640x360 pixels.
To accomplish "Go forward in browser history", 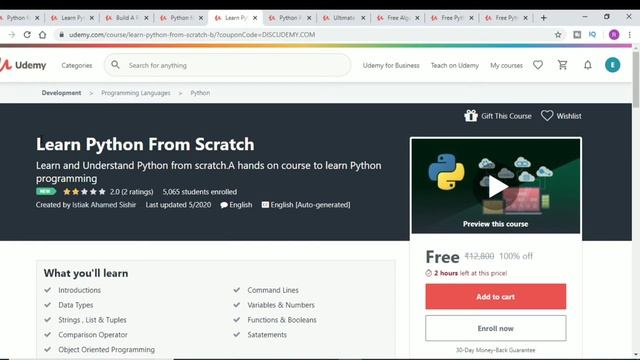I will (12, 35).
